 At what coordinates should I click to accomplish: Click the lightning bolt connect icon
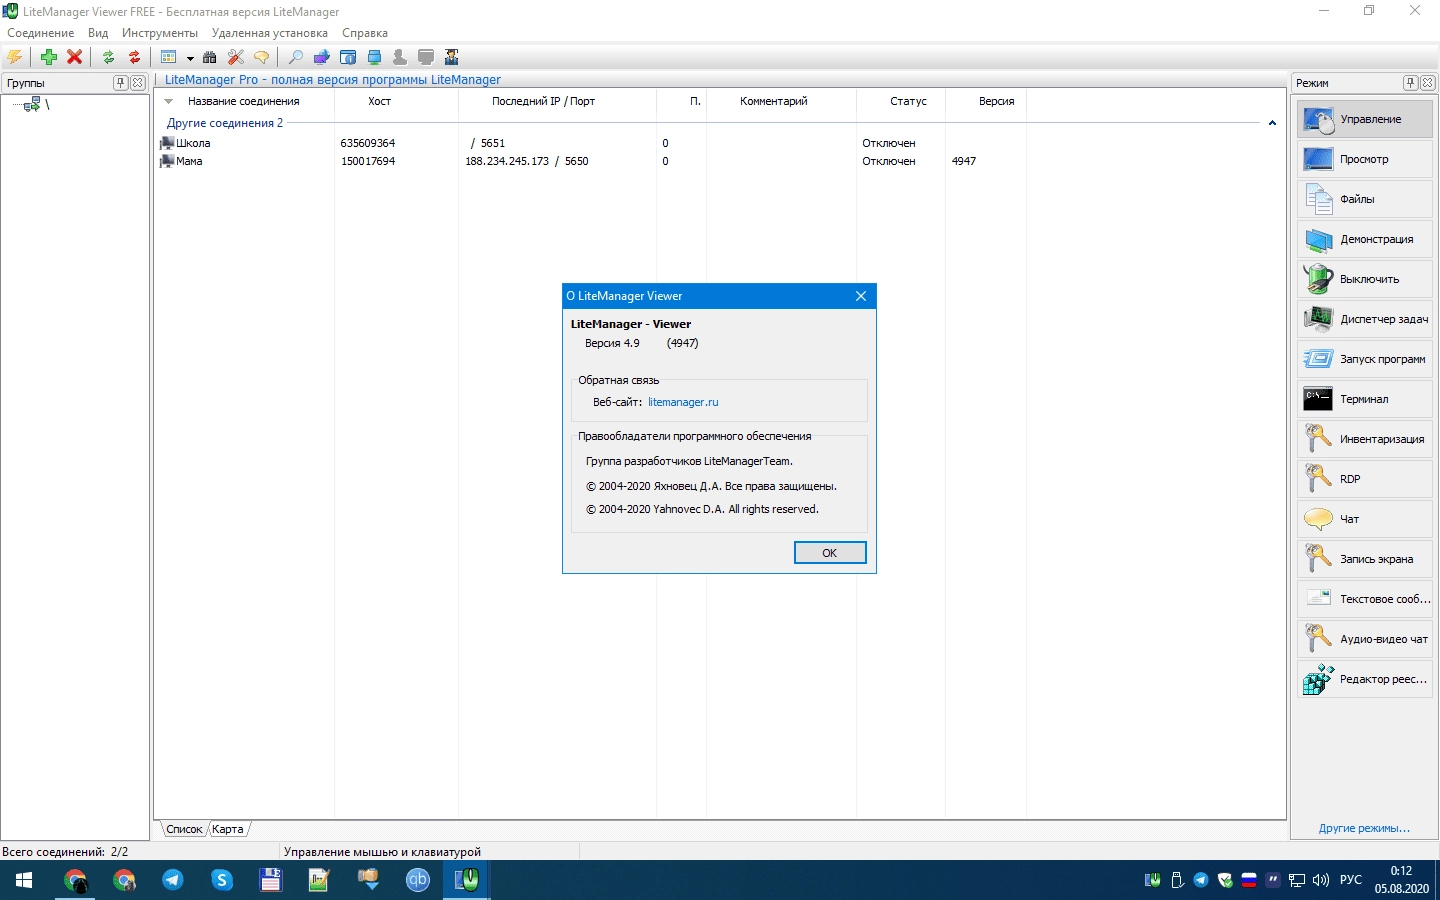pyautogui.click(x=15, y=57)
